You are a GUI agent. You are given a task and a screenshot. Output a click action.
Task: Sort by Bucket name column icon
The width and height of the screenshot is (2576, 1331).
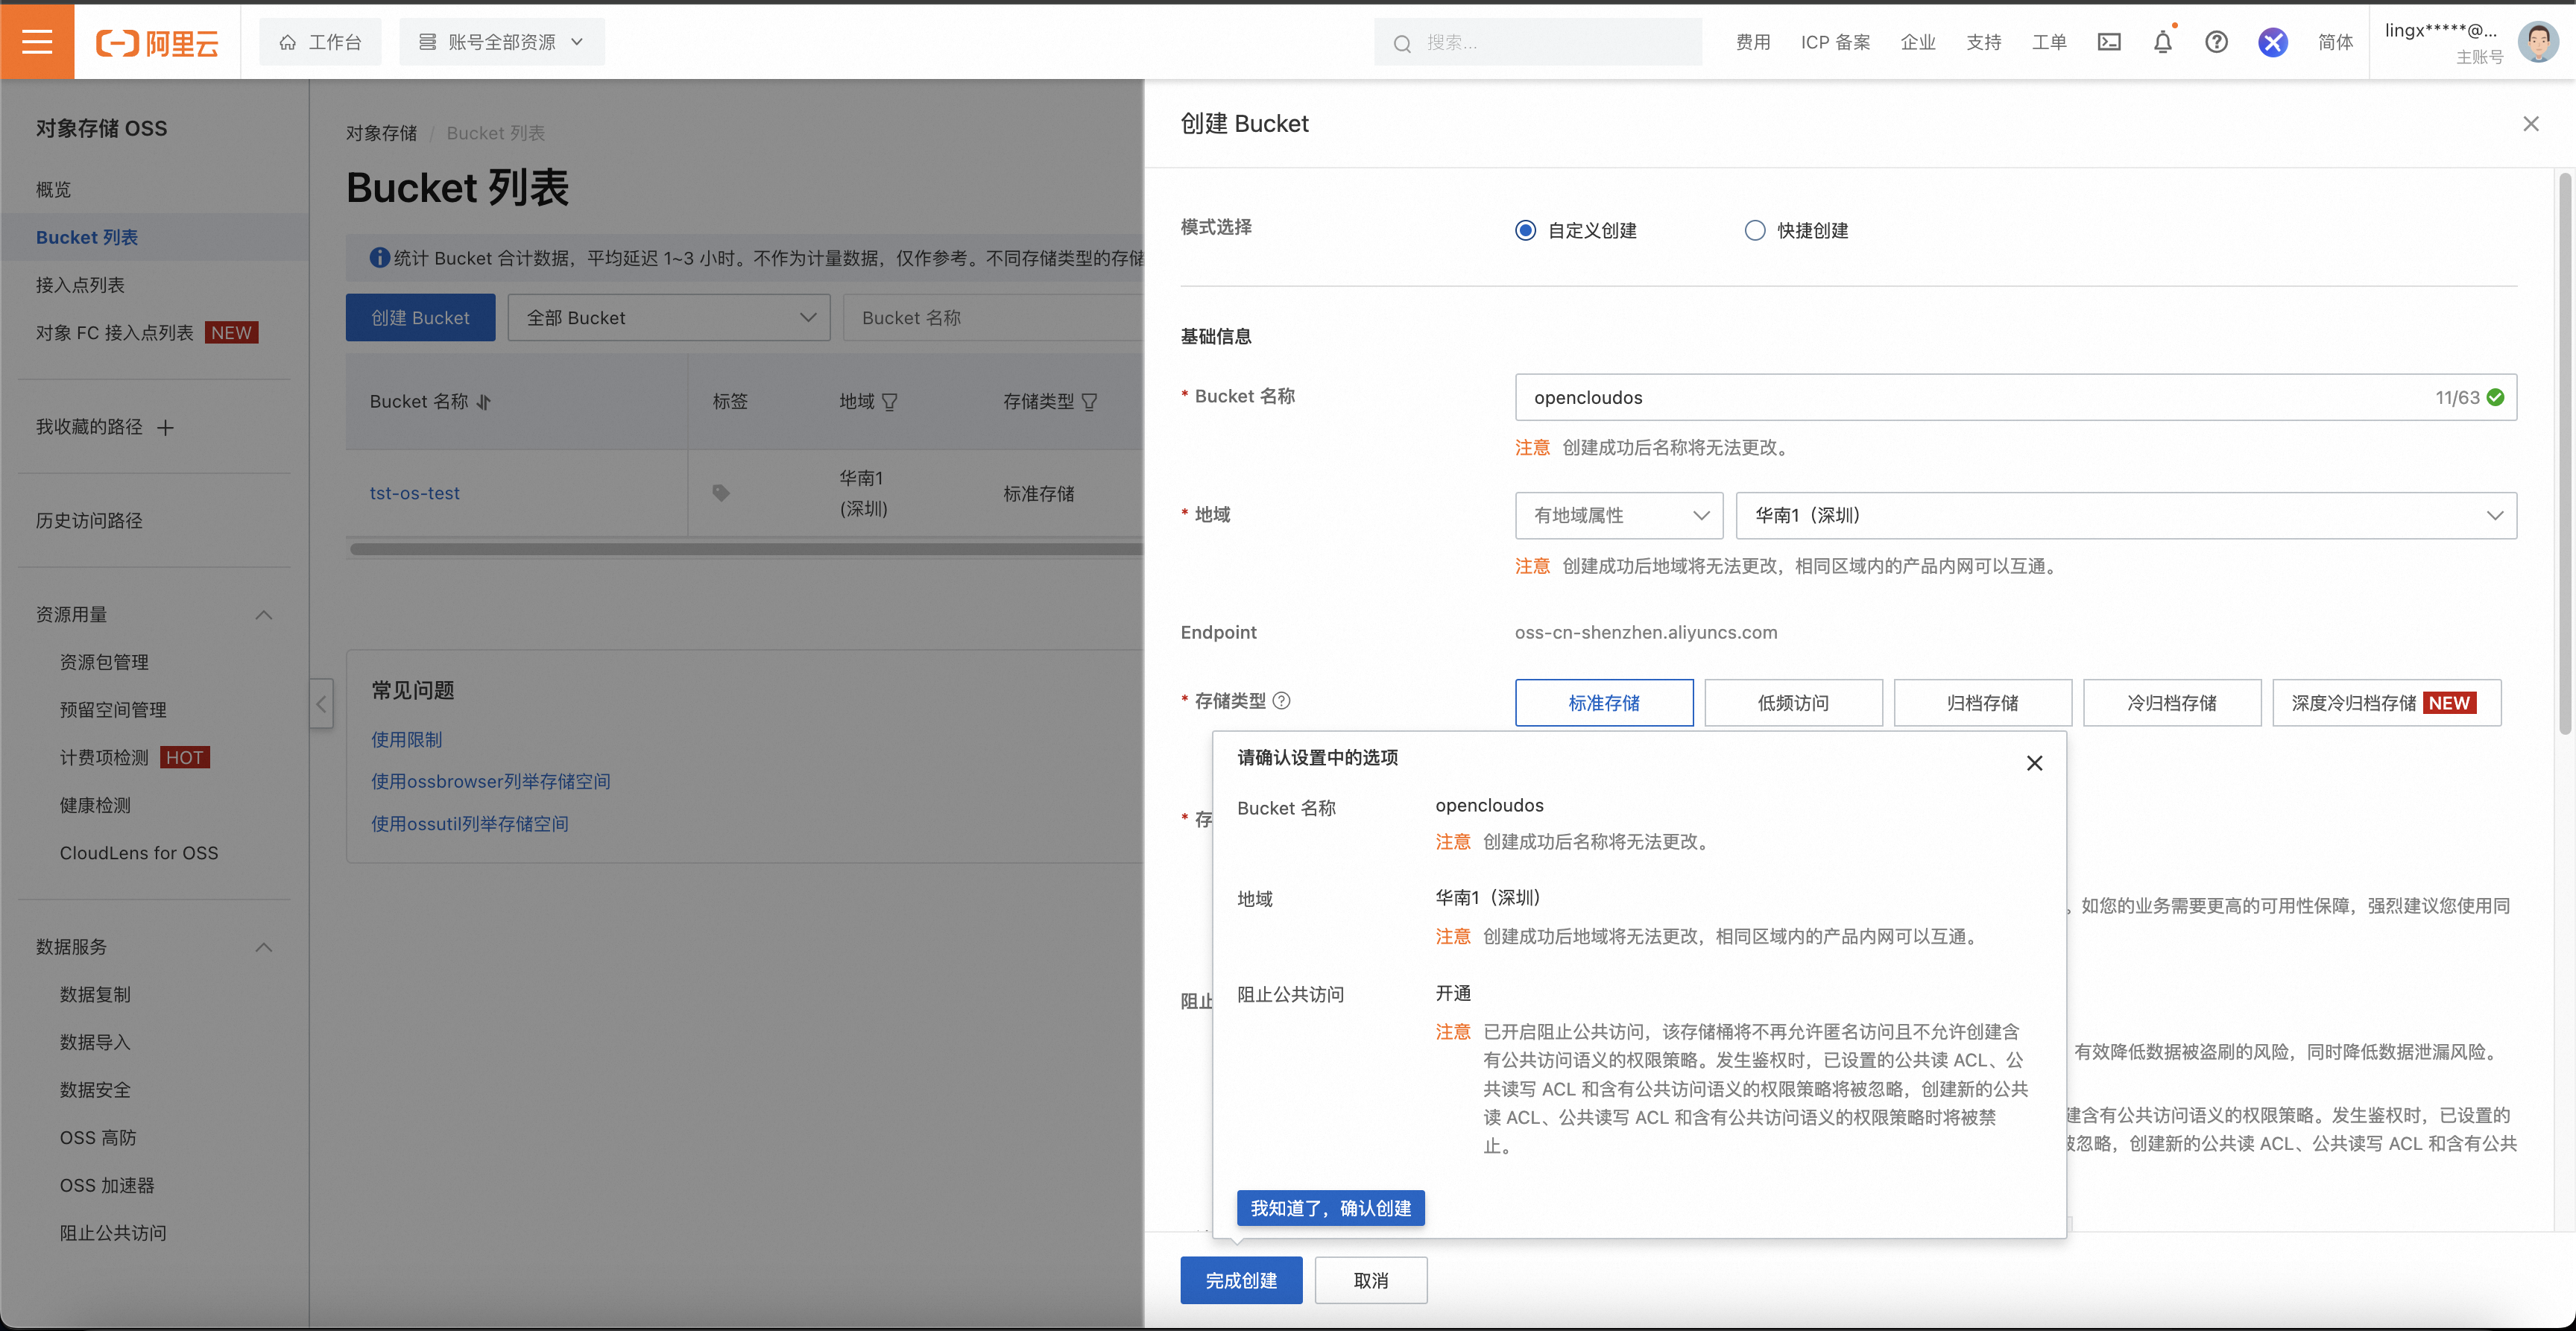[484, 402]
